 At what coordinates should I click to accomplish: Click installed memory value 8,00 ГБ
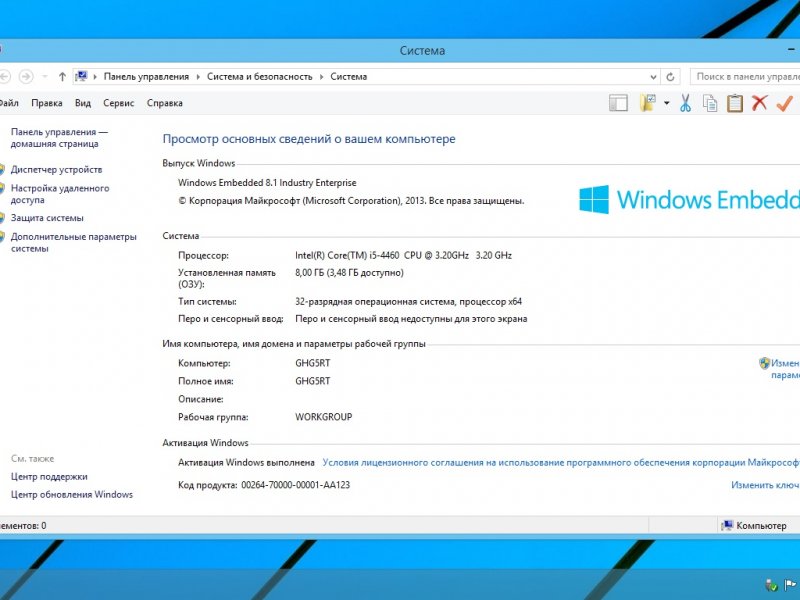coord(349,273)
